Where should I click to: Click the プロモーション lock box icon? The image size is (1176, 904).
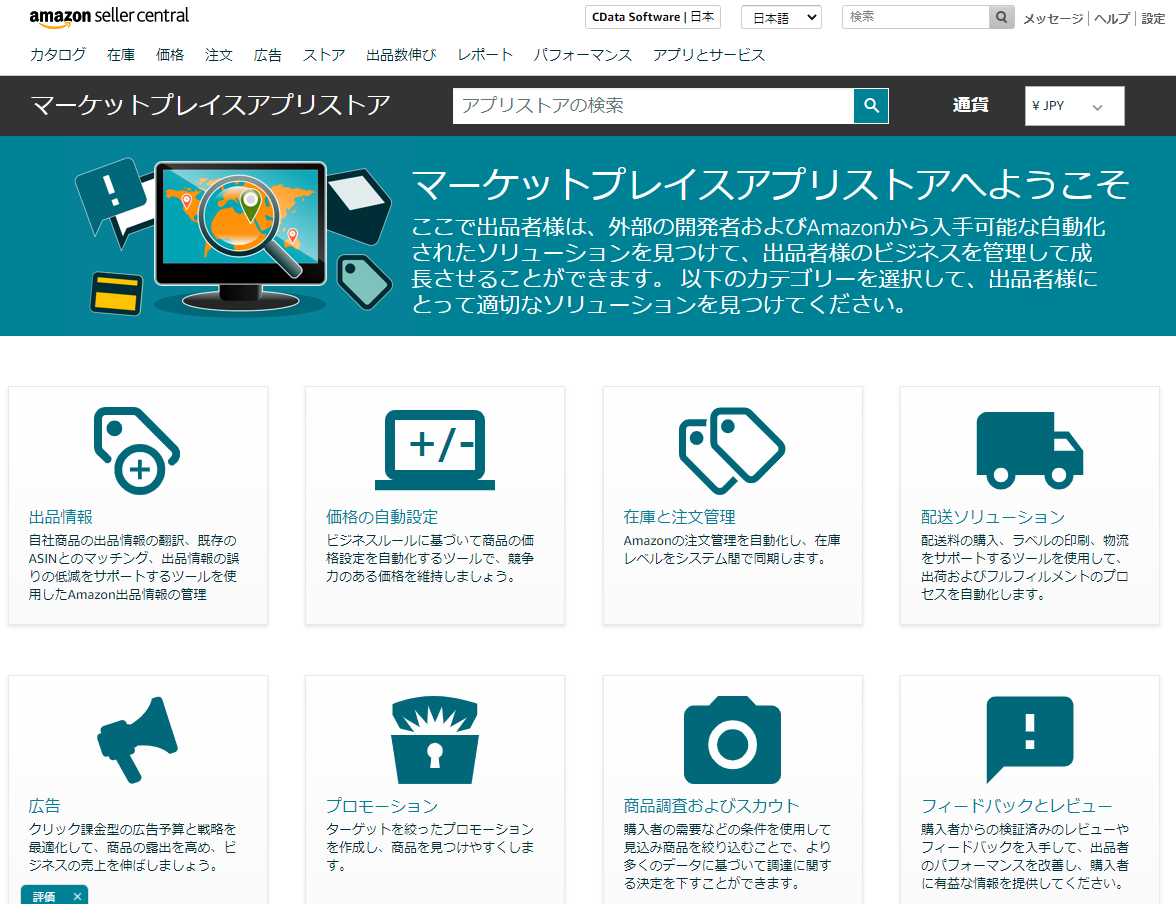click(435, 740)
